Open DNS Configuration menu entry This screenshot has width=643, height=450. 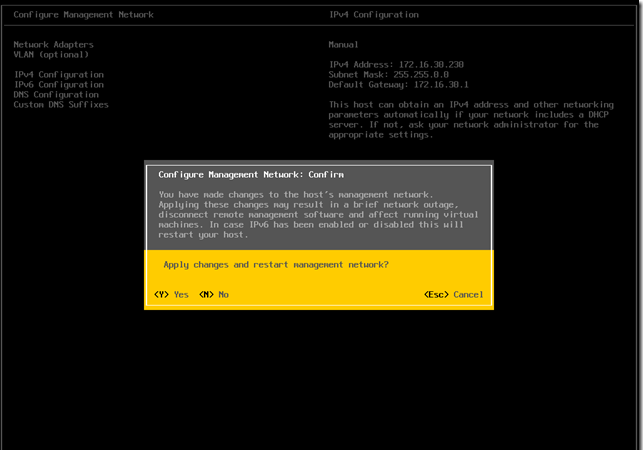click(56, 94)
